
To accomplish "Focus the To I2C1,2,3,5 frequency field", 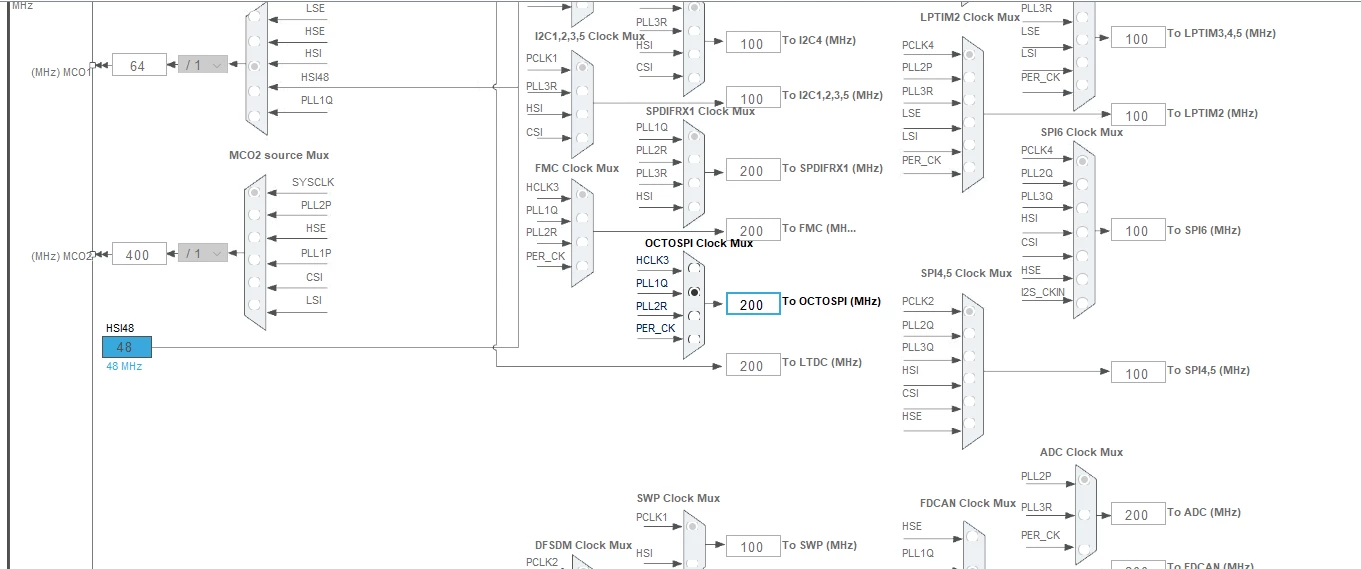I will pos(753,98).
